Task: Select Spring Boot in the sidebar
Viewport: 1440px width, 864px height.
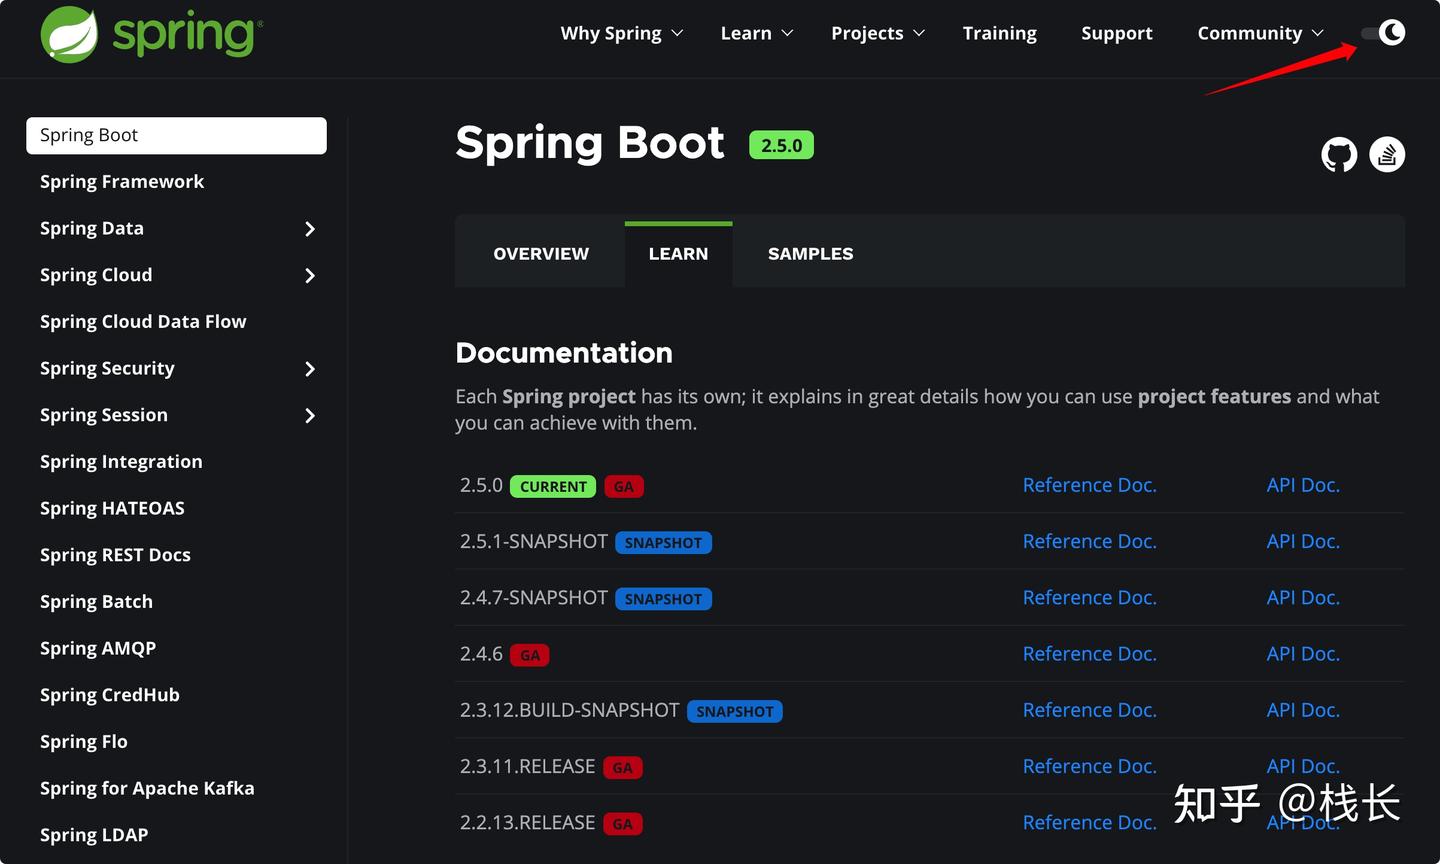Action: [x=176, y=136]
